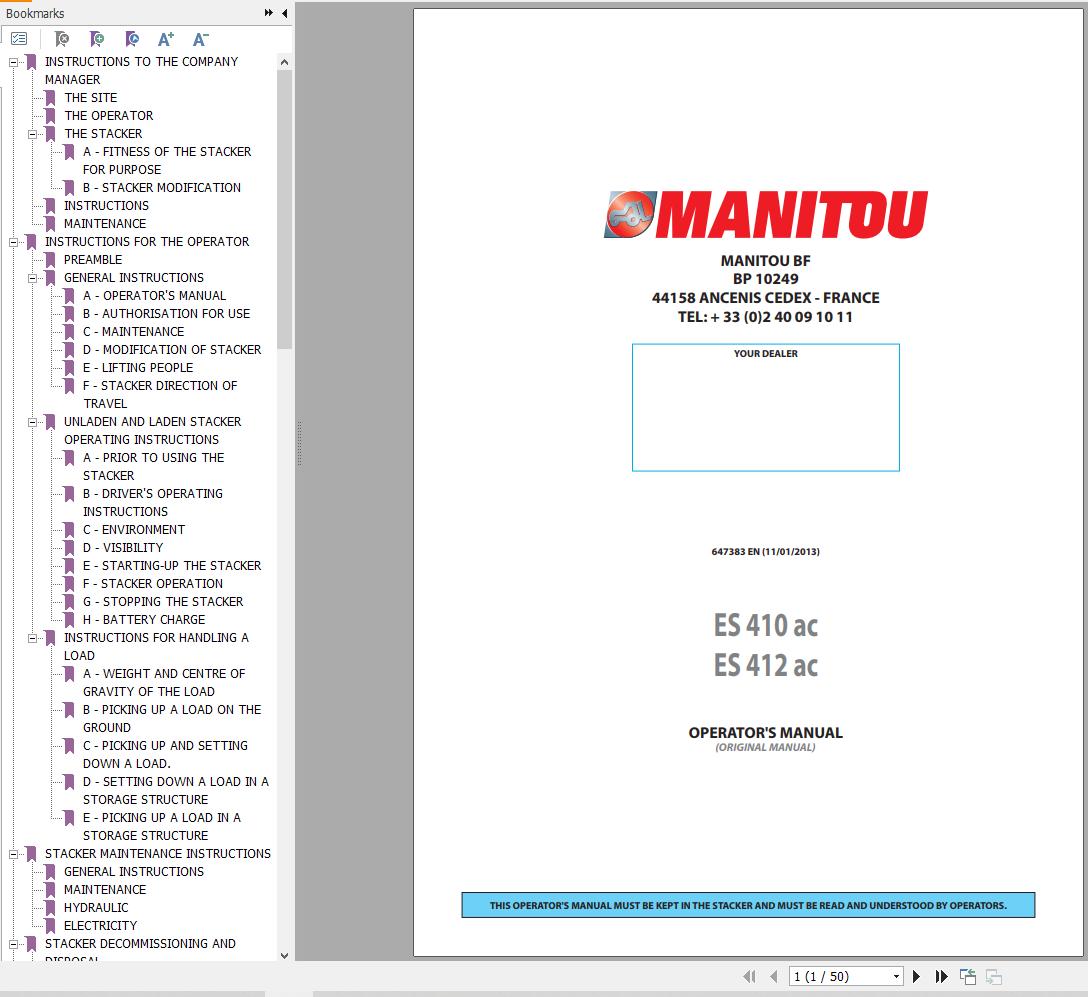Collapse STACKER MAINTENANCE INSTRUCTIONS node
Image resolution: width=1088 pixels, height=997 pixels.
13,854
